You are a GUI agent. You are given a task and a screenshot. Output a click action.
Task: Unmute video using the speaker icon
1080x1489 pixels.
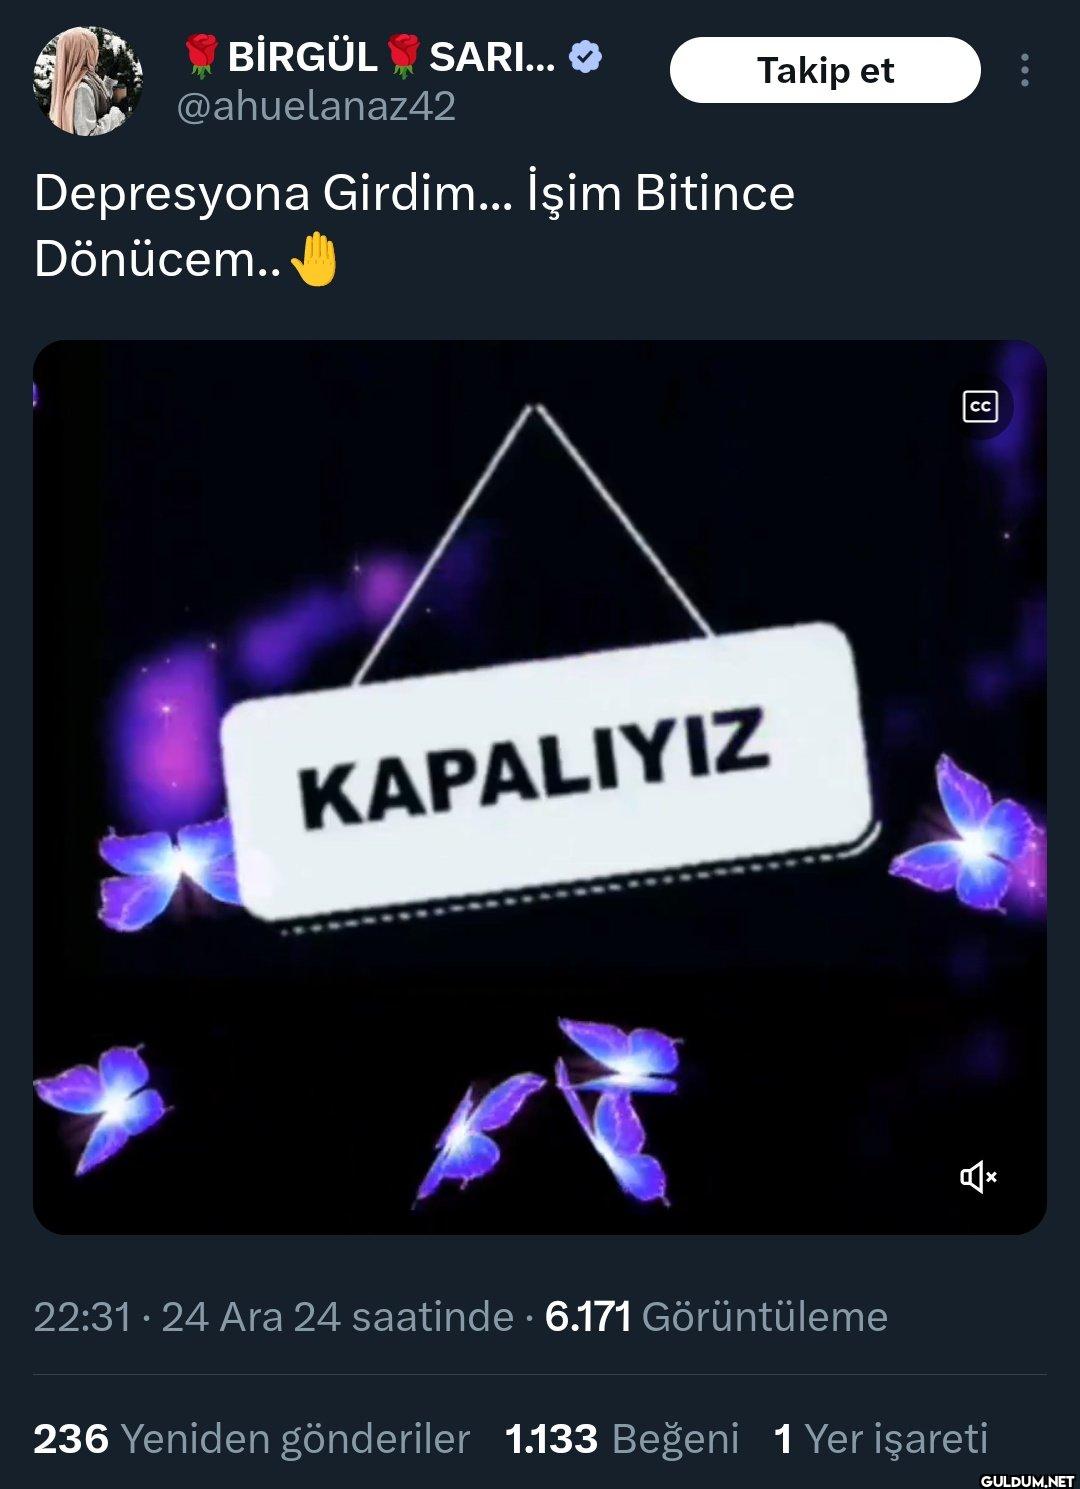pyautogui.click(x=979, y=1177)
